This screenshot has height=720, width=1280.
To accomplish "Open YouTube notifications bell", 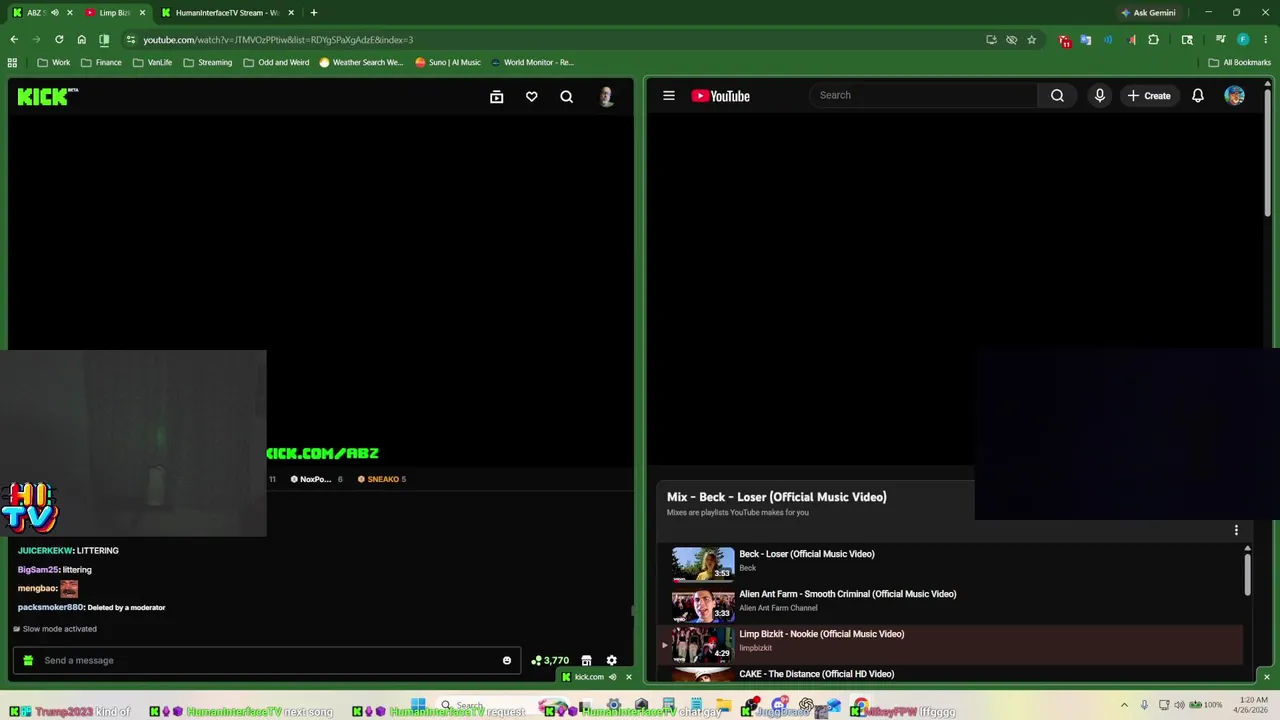I will click(x=1198, y=96).
